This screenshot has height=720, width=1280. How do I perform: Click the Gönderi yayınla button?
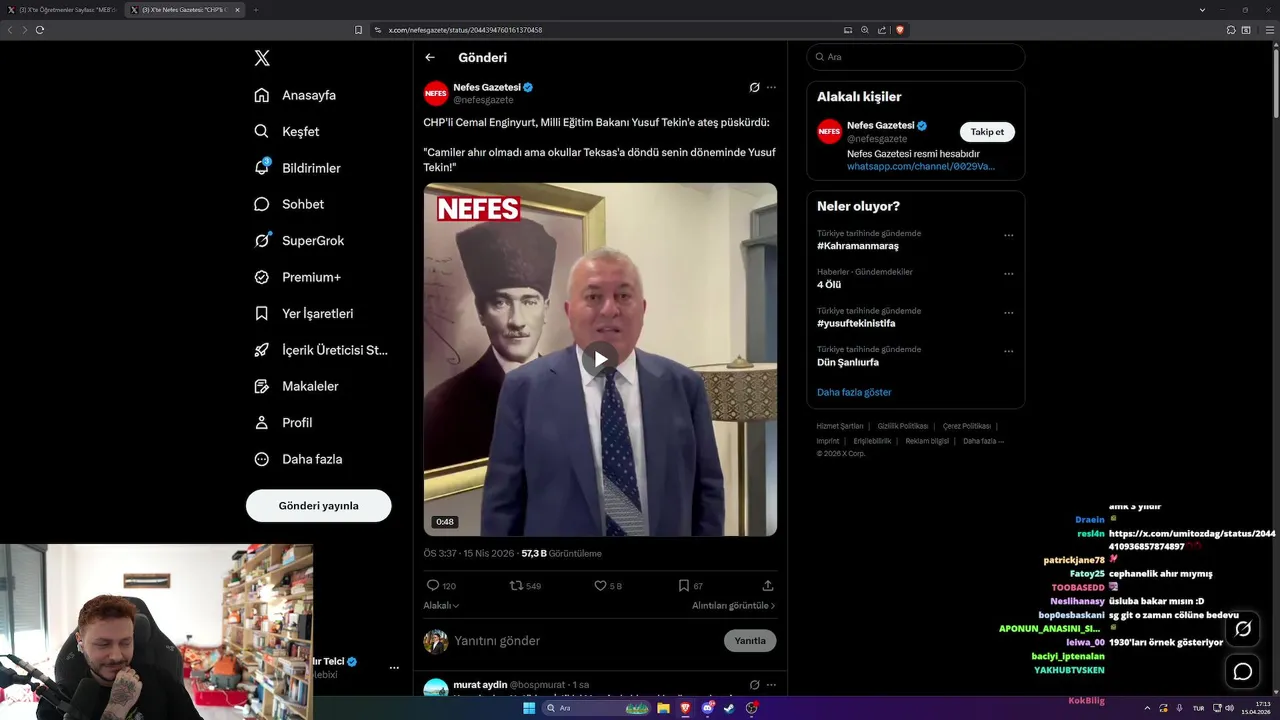pos(318,506)
